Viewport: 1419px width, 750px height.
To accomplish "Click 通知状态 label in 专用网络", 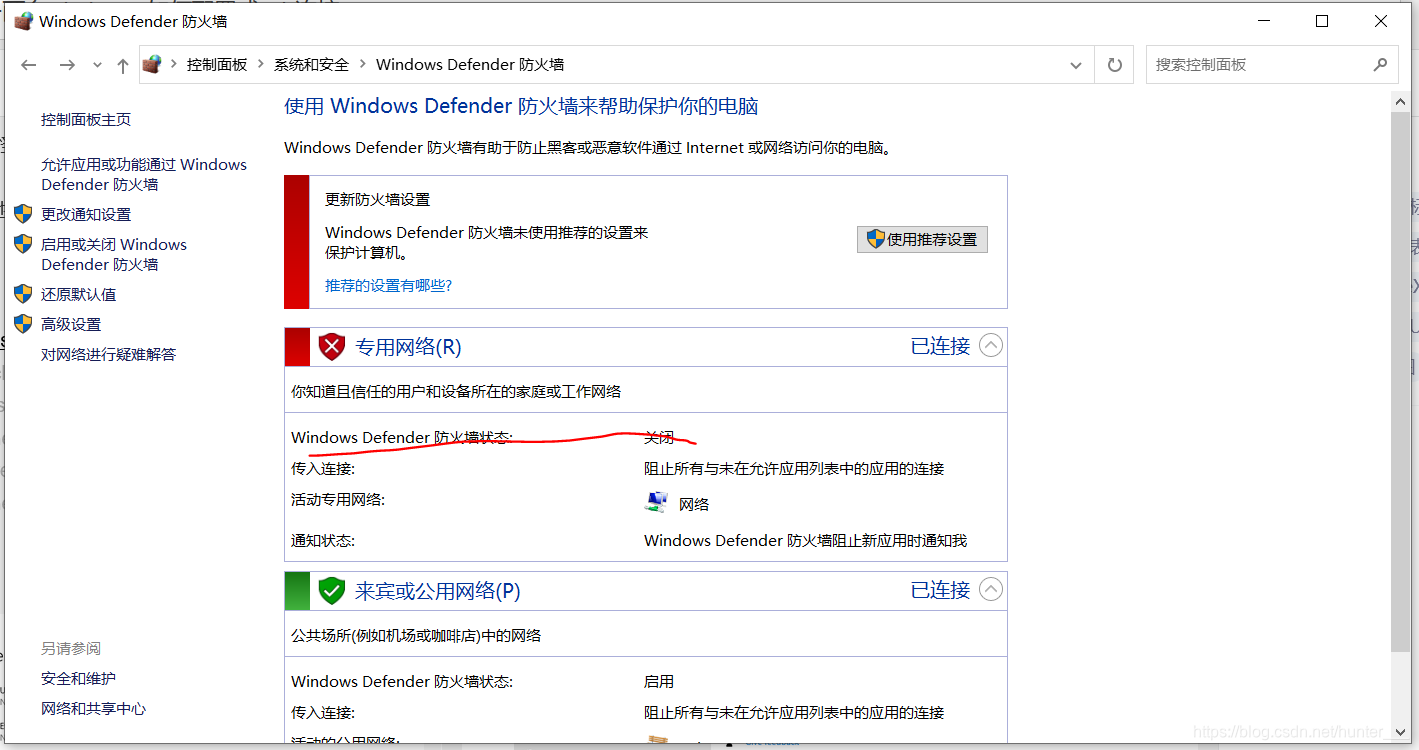I will pyautogui.click(x=323, y=540).
